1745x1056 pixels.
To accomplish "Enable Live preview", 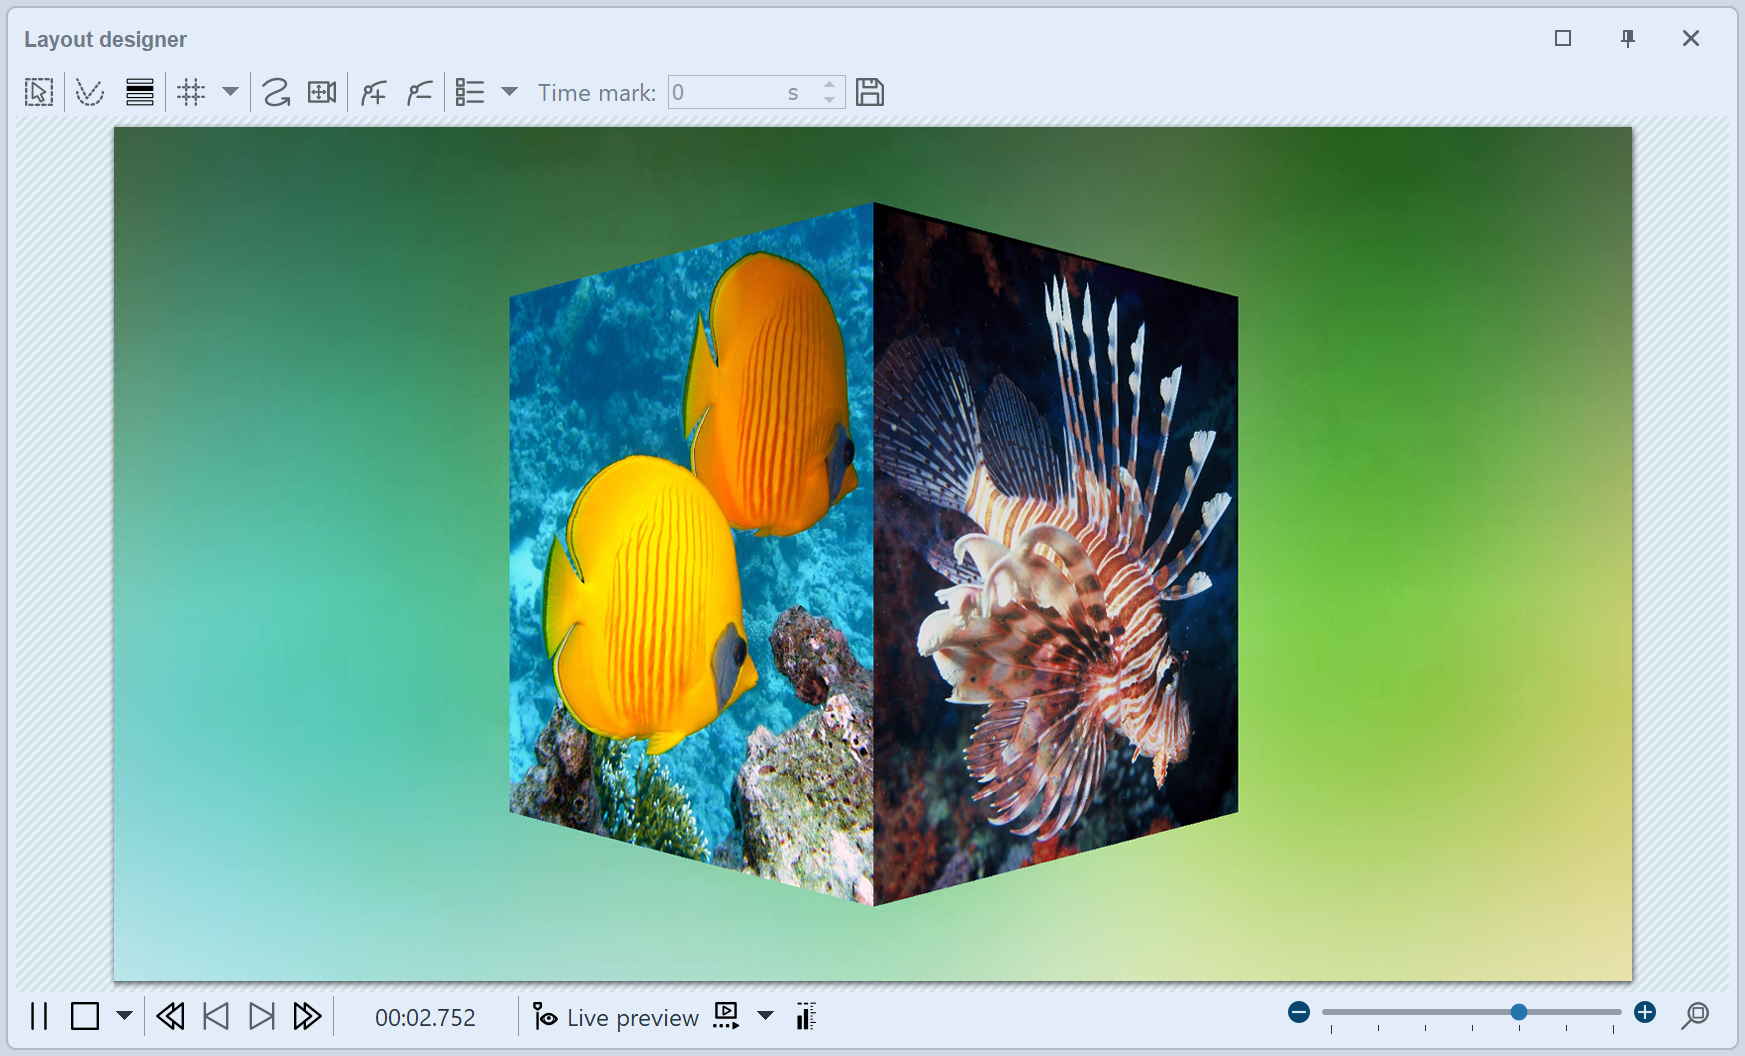I will (x=615, y=1017).
